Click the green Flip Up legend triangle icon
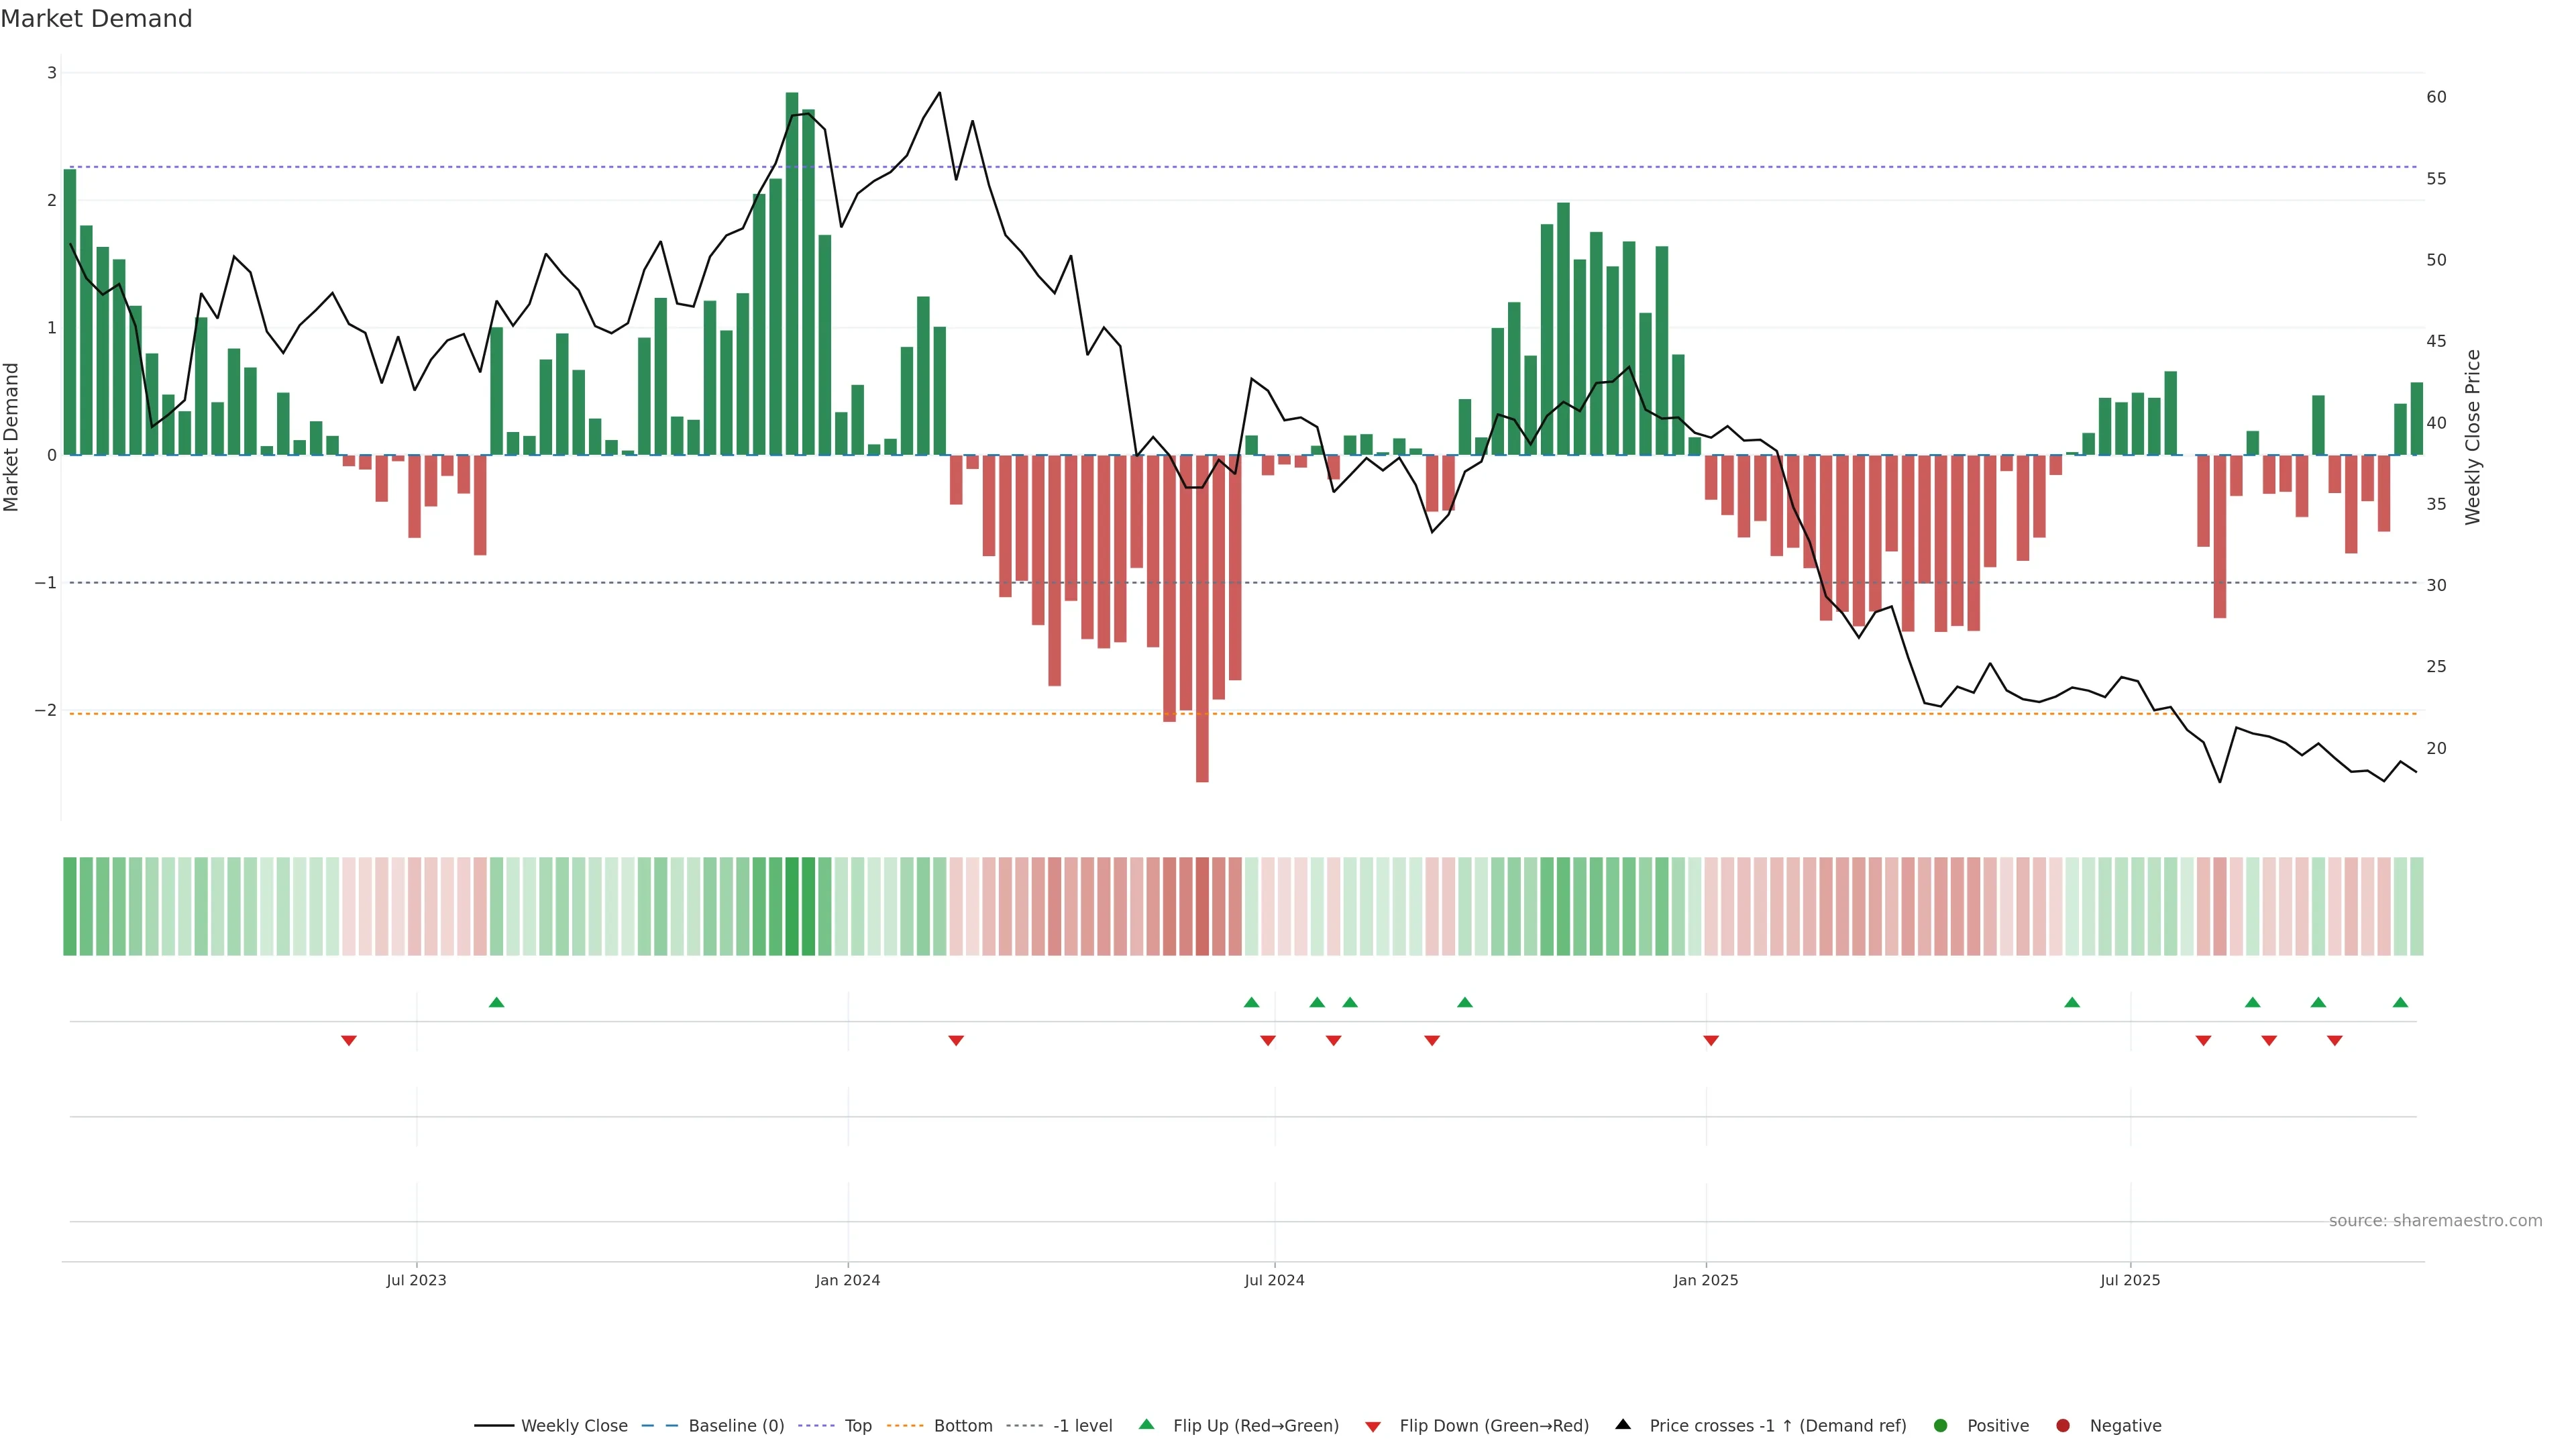2576x1449 pixels. pyautogui.click(x=1146, y=1424)
